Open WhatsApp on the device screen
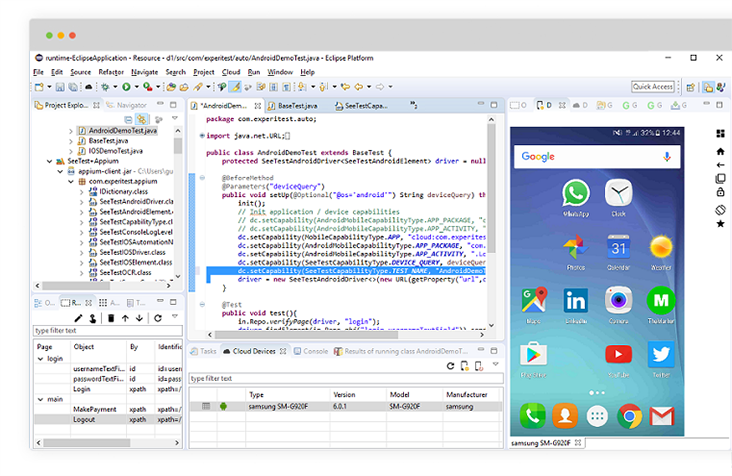Screen dimensions: 732x476 point(575,194)
